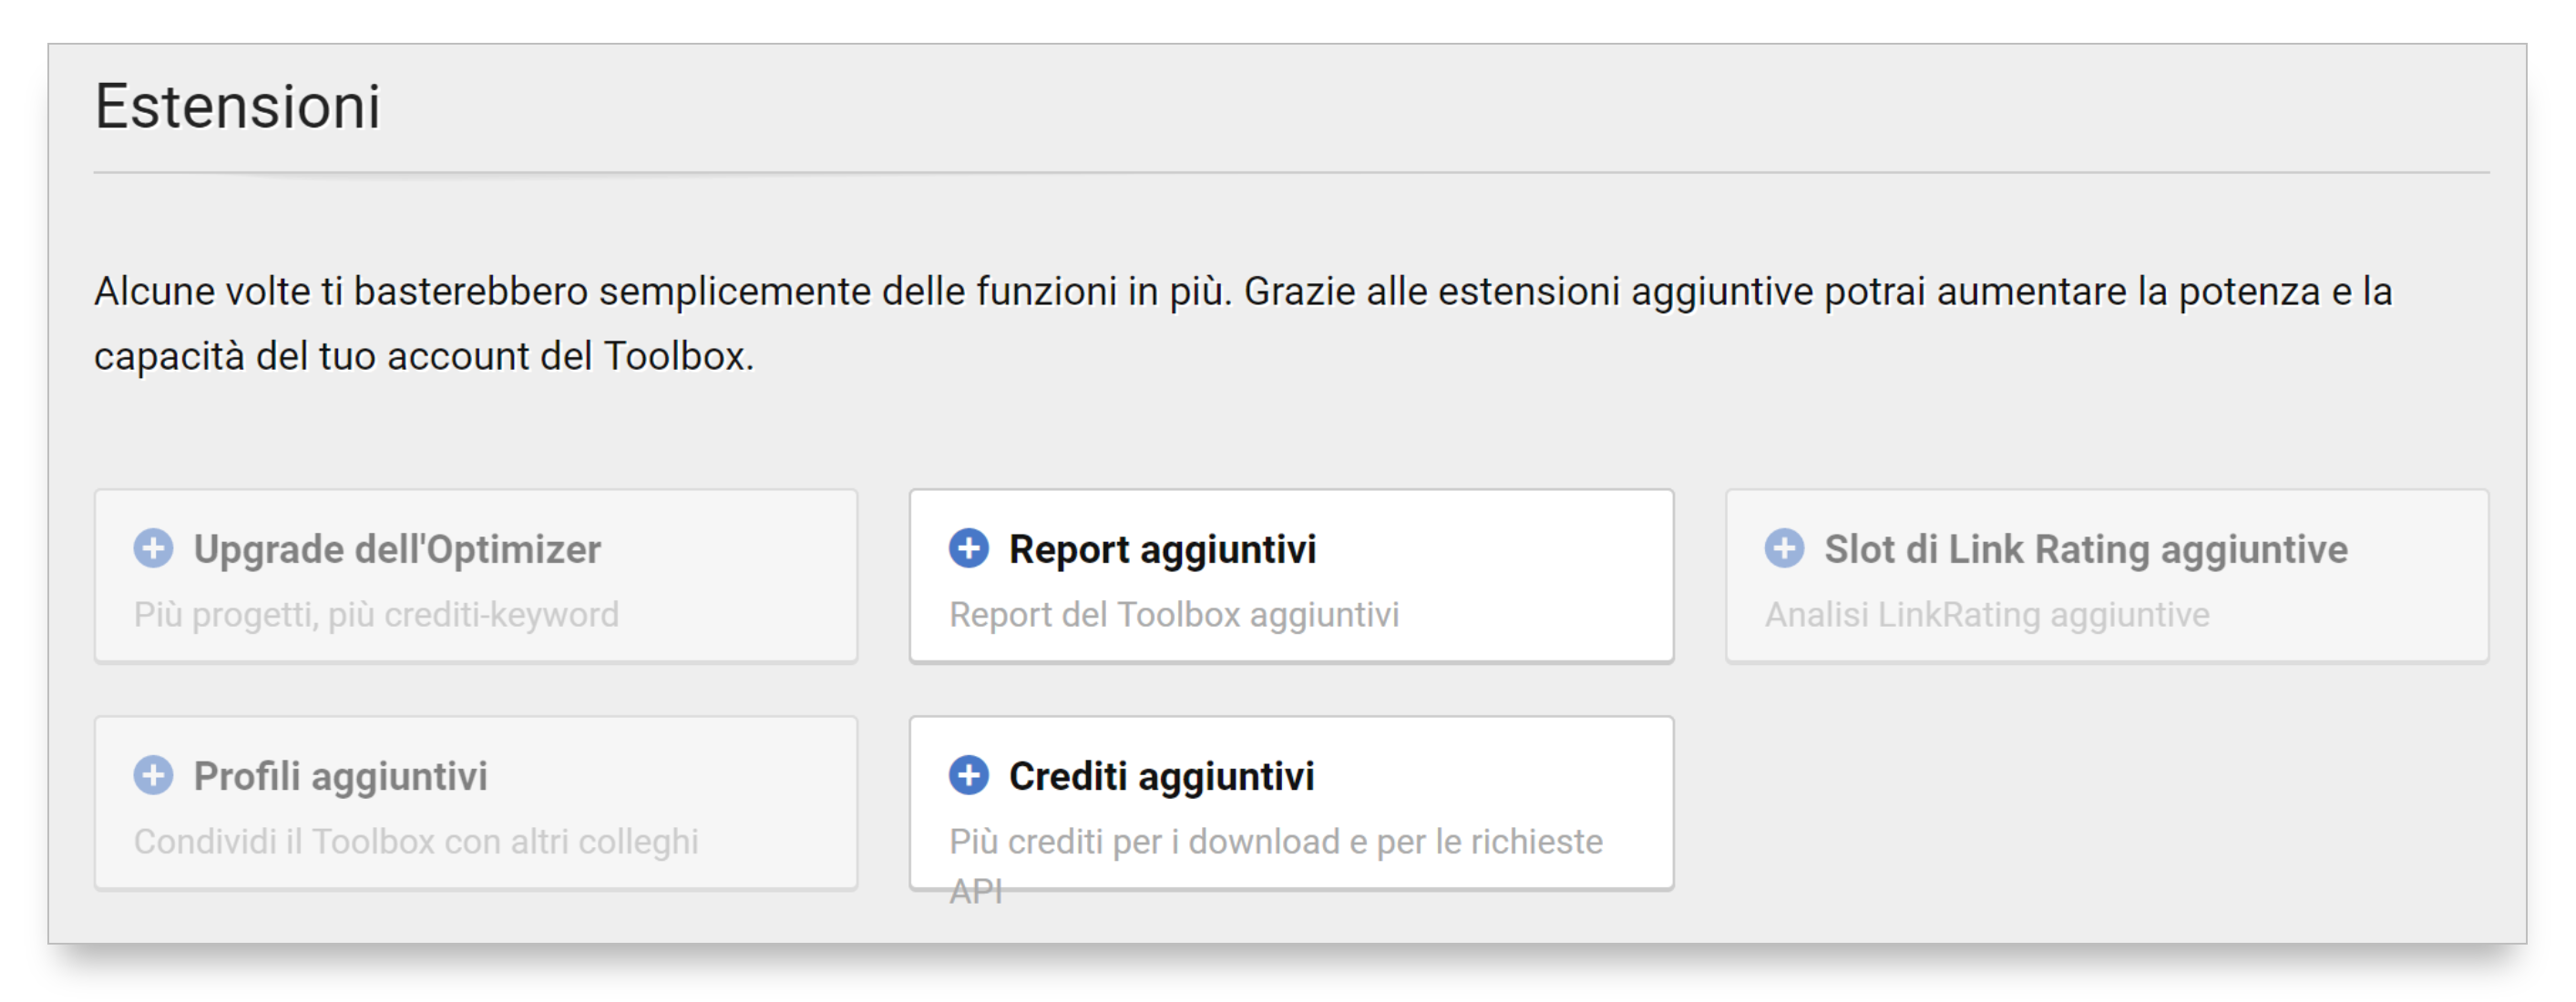Click the Estensioni section heading

pyautogui.click(x=238, y=106)
